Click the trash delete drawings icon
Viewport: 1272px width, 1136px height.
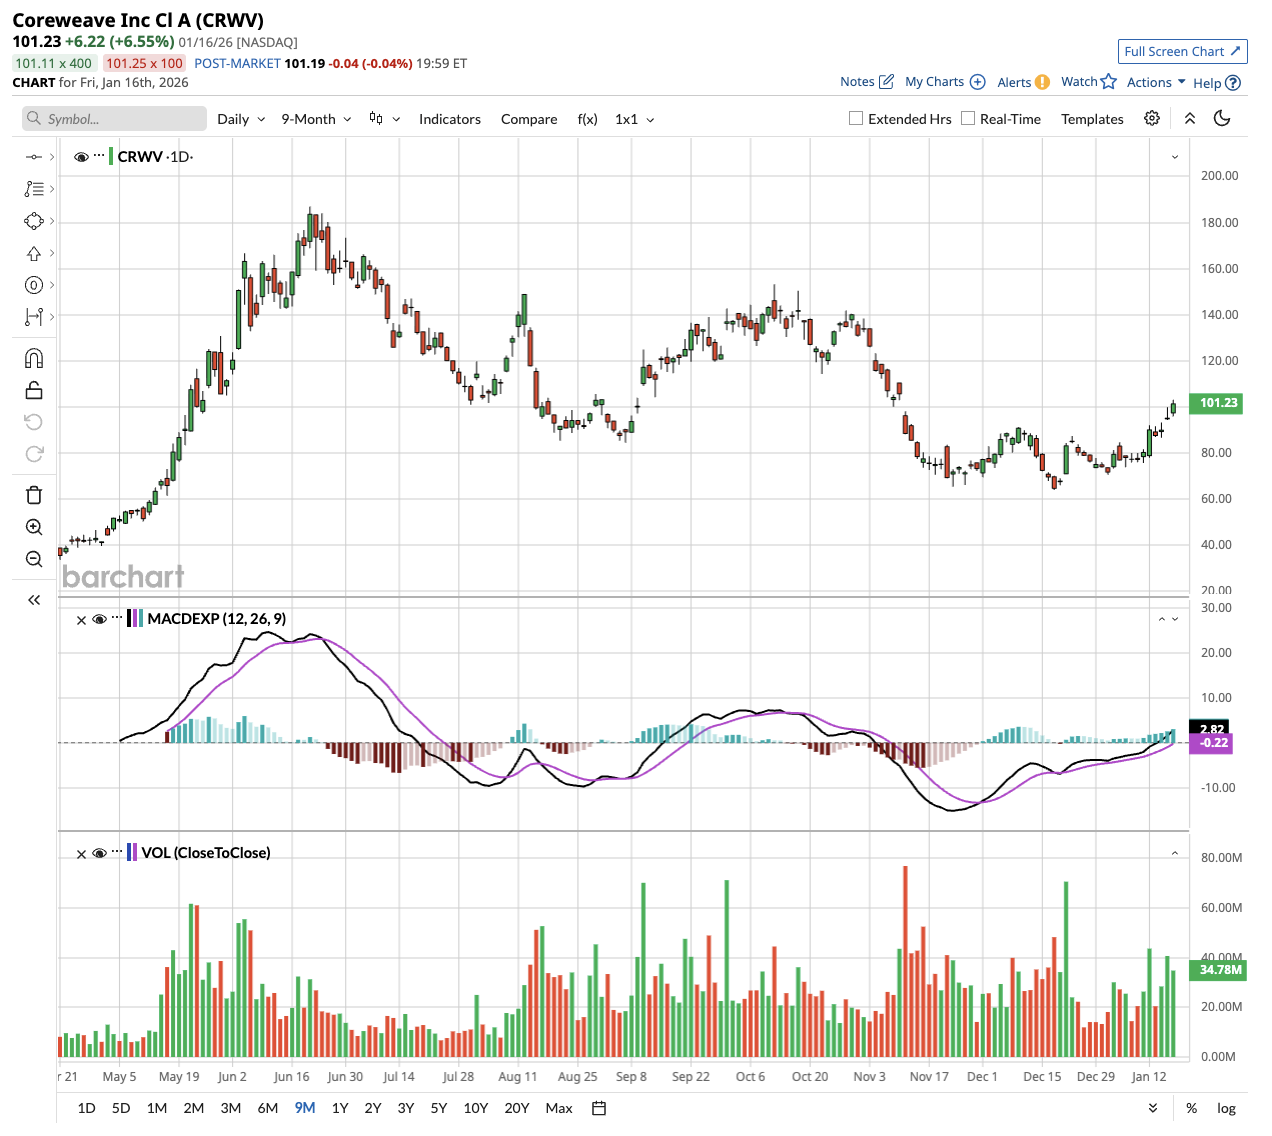coord(34,495)
